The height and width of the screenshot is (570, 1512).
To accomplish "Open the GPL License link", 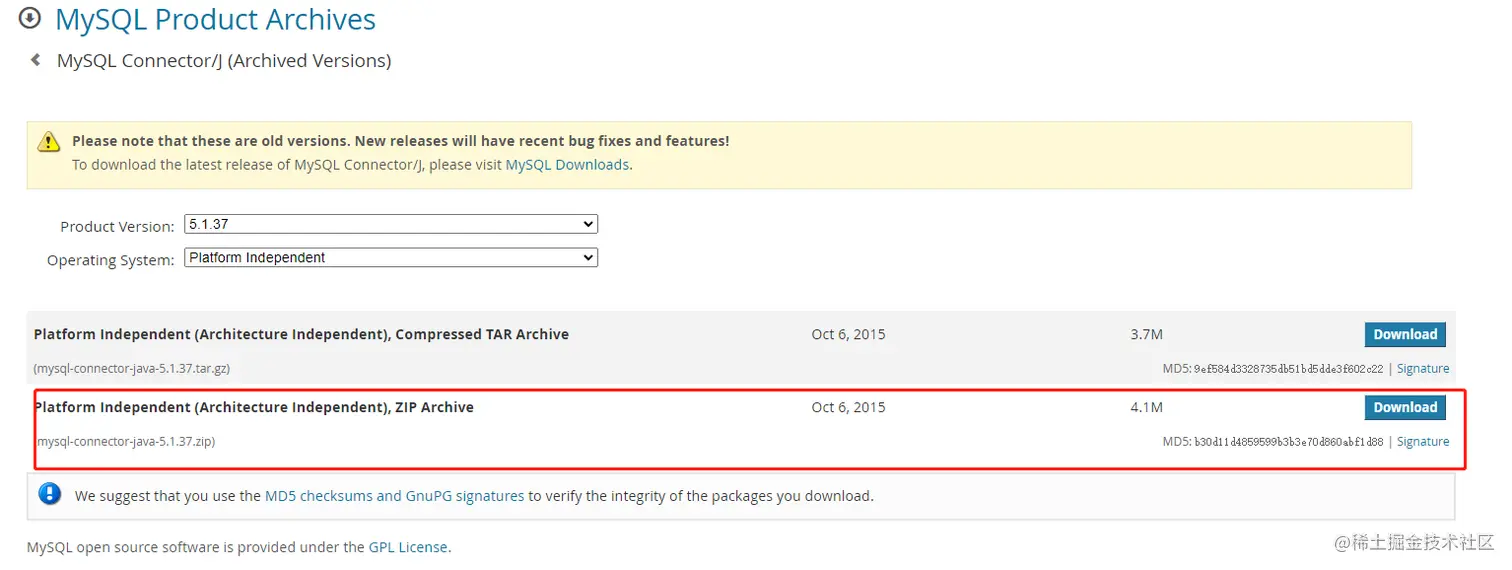I will click(x=408, y=547).
